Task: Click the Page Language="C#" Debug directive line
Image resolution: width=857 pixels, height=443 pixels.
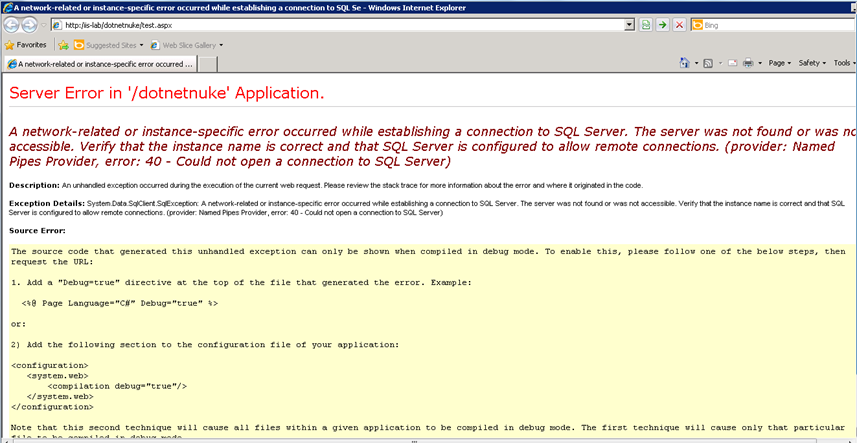Action: pyautogui.click(x=120, y=303)
